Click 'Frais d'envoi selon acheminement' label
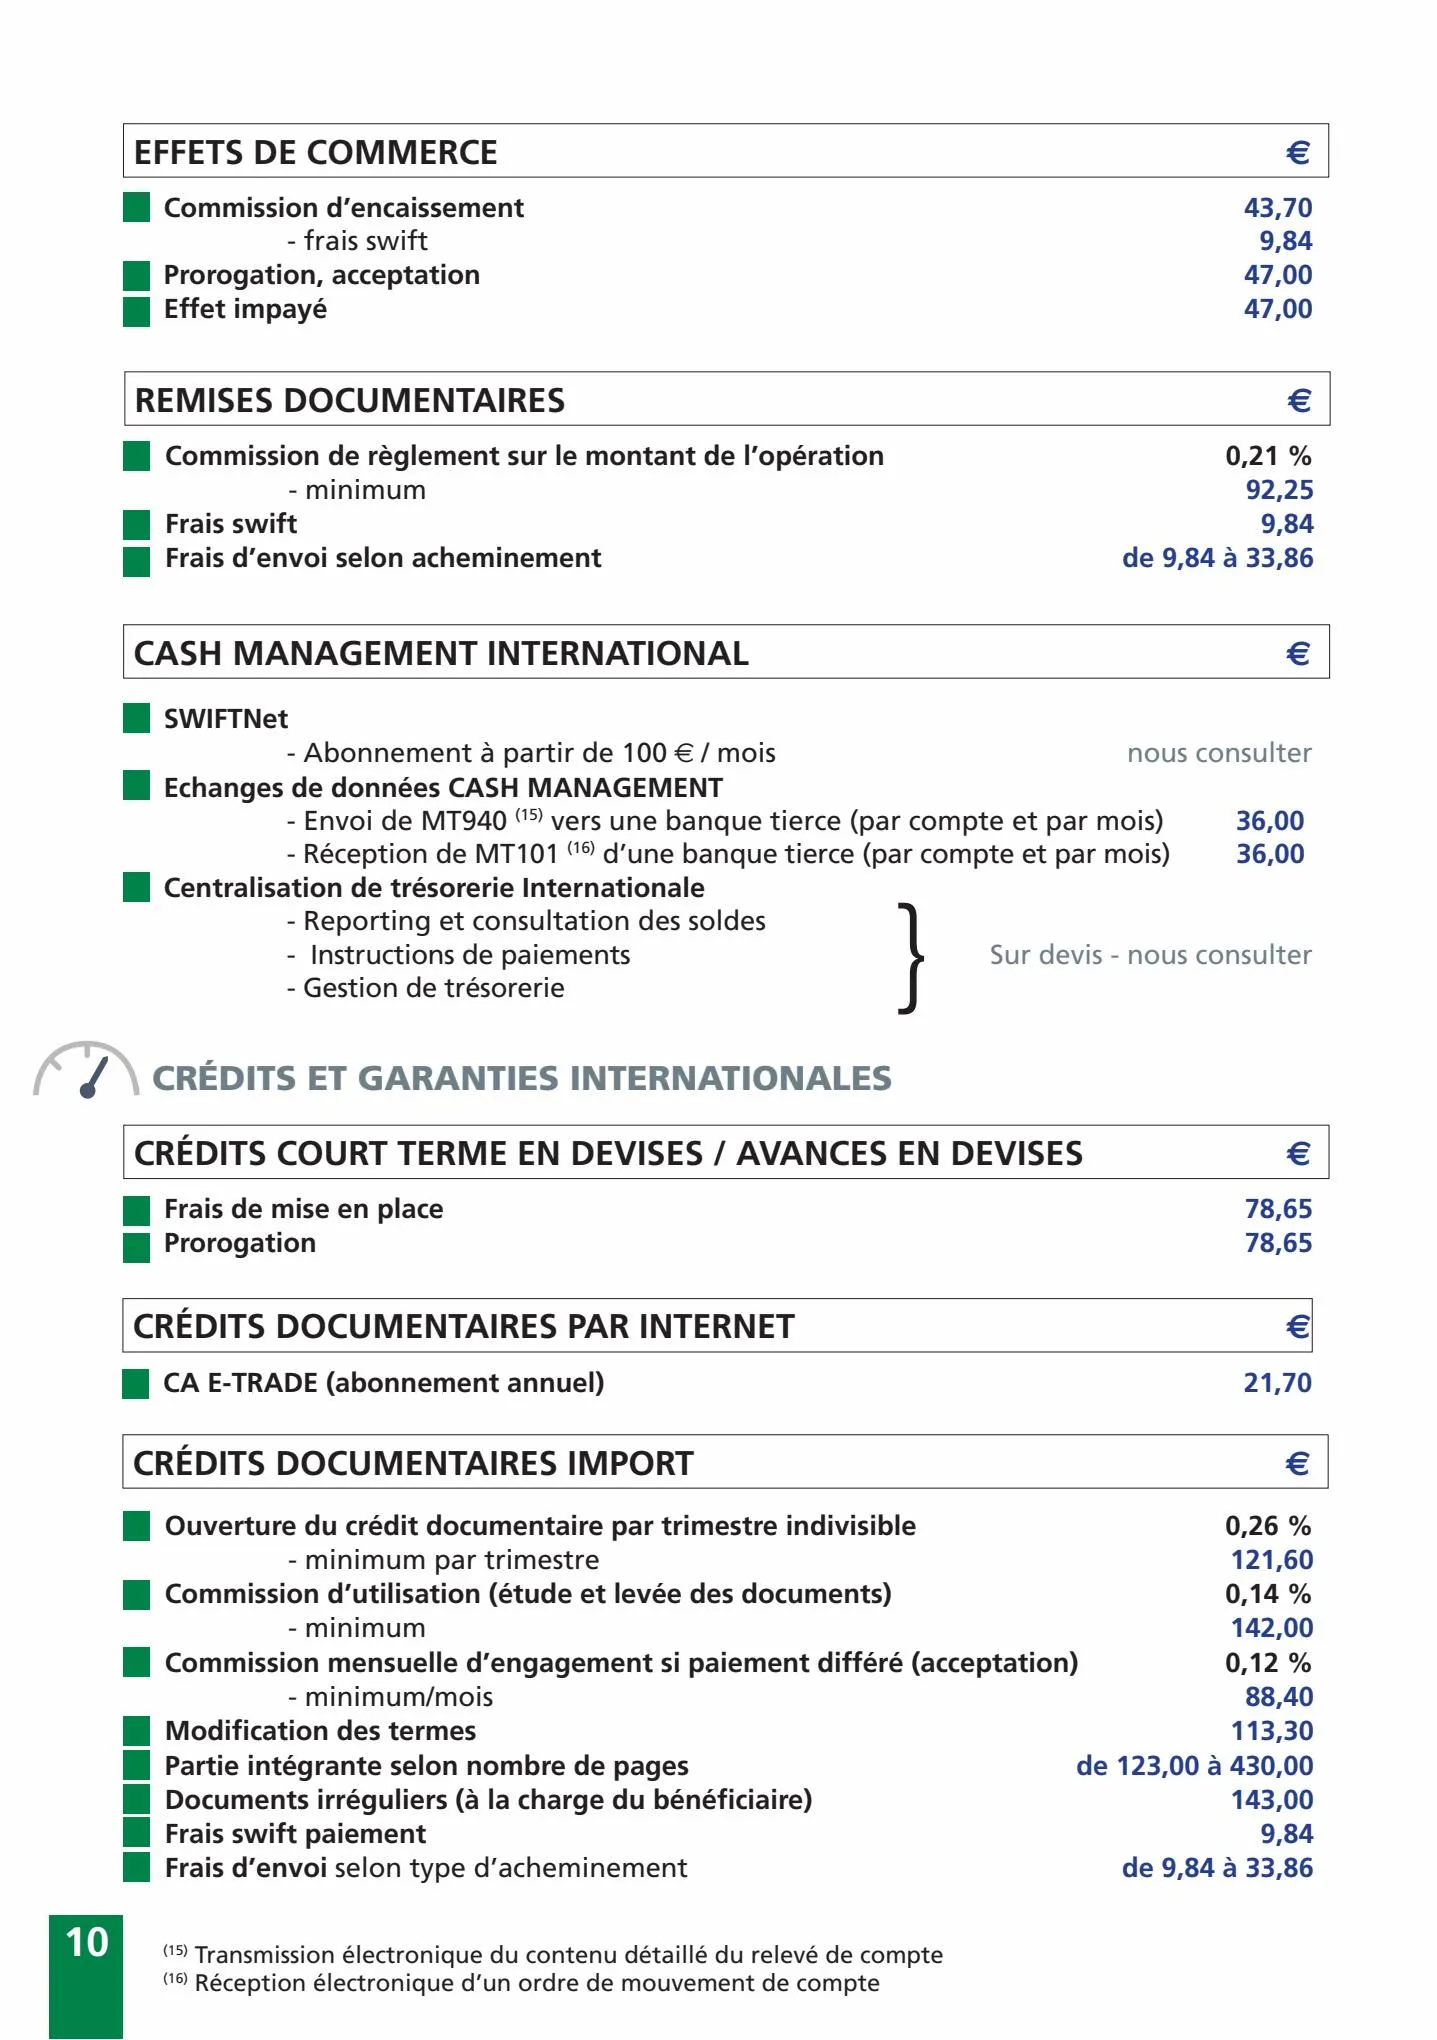 [x=383, y=558]
